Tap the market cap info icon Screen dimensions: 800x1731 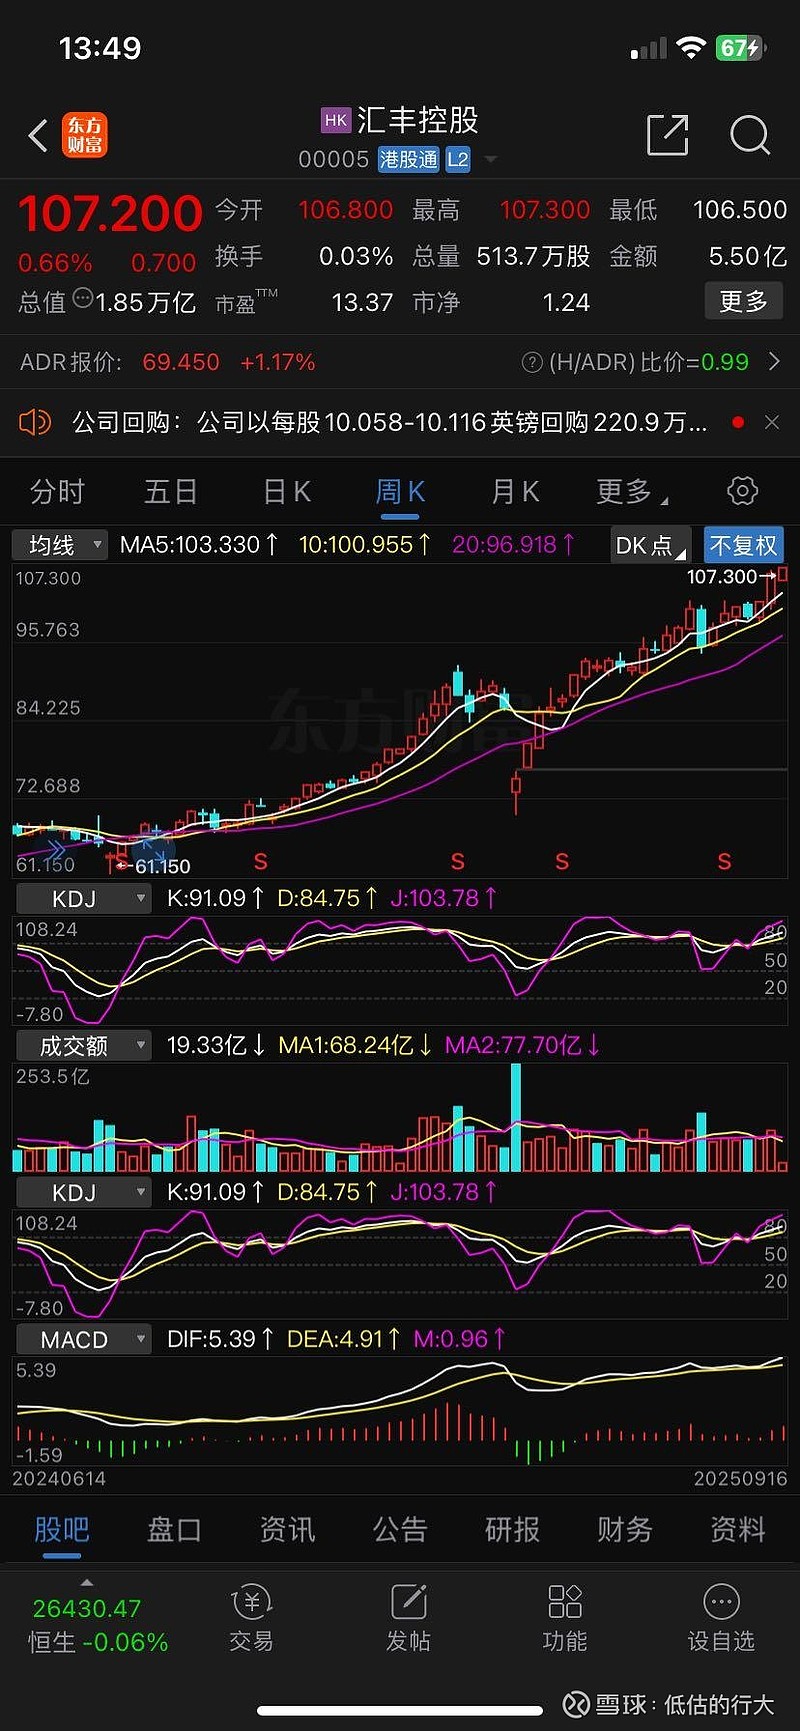[83, 299]
